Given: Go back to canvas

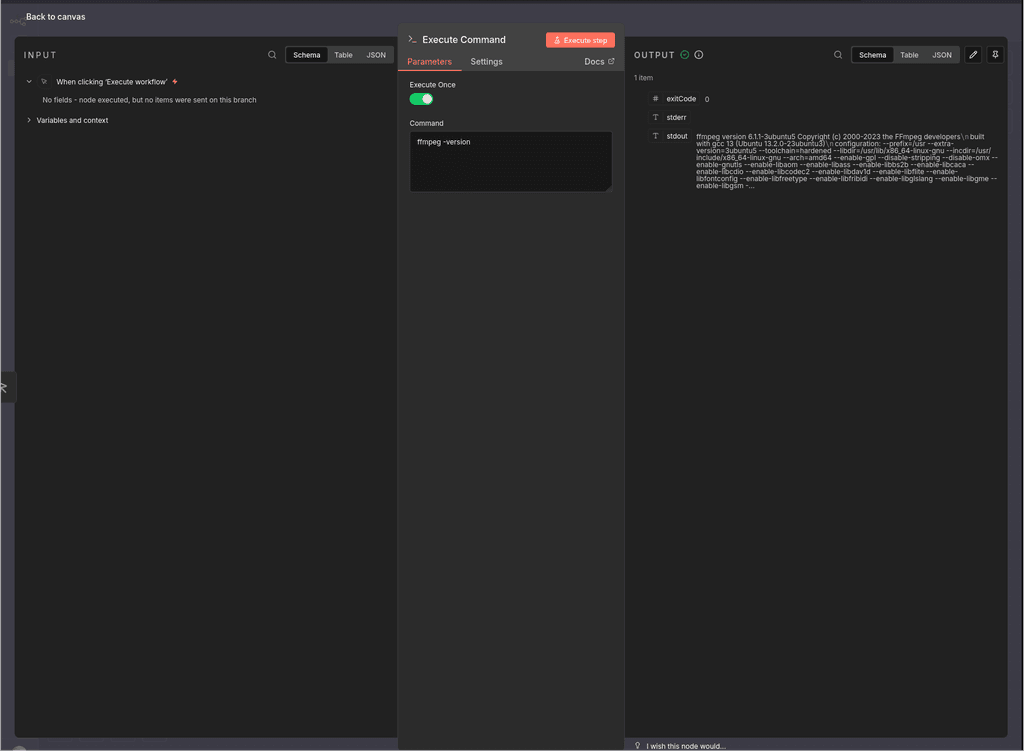Looking at the screenshot, I should (x=54, y=16).
